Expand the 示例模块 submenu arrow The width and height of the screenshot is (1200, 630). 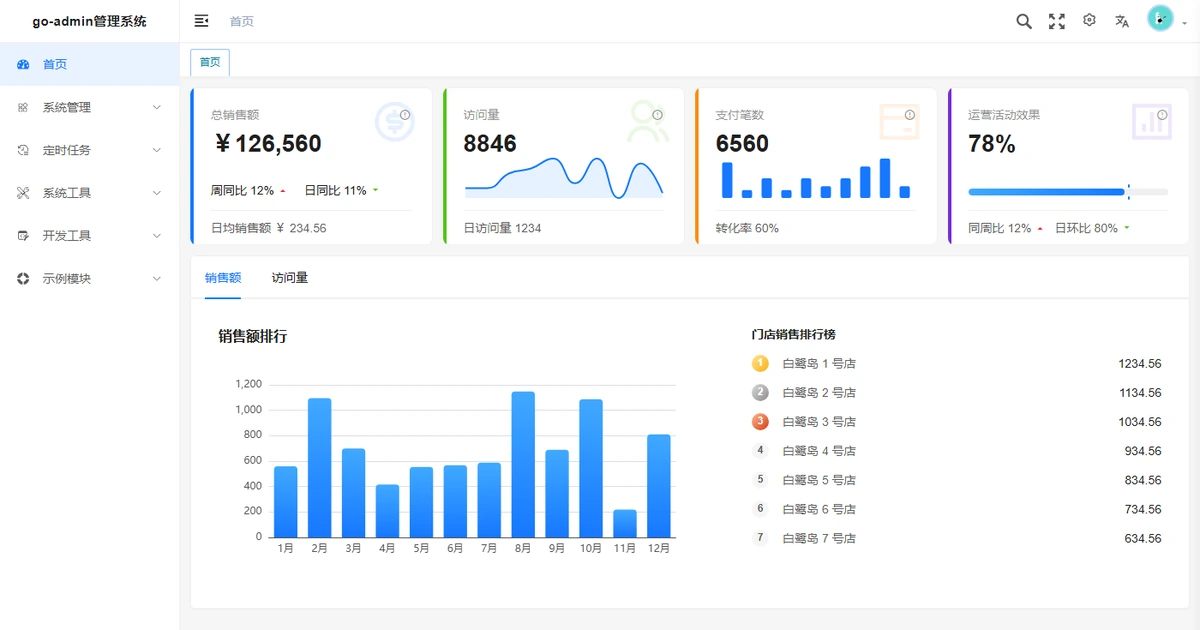(157, 279)
